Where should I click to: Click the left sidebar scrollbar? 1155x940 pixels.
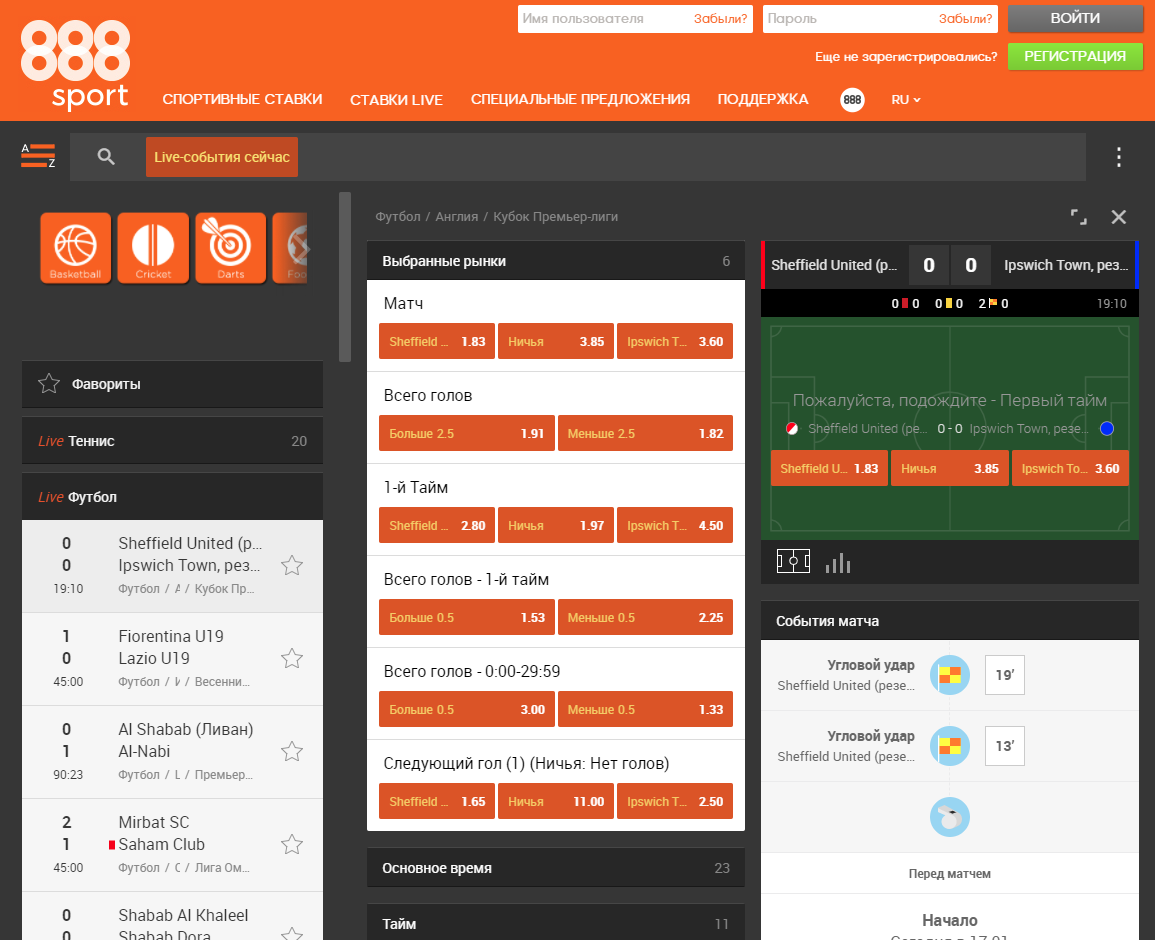[x=345, y=277]
